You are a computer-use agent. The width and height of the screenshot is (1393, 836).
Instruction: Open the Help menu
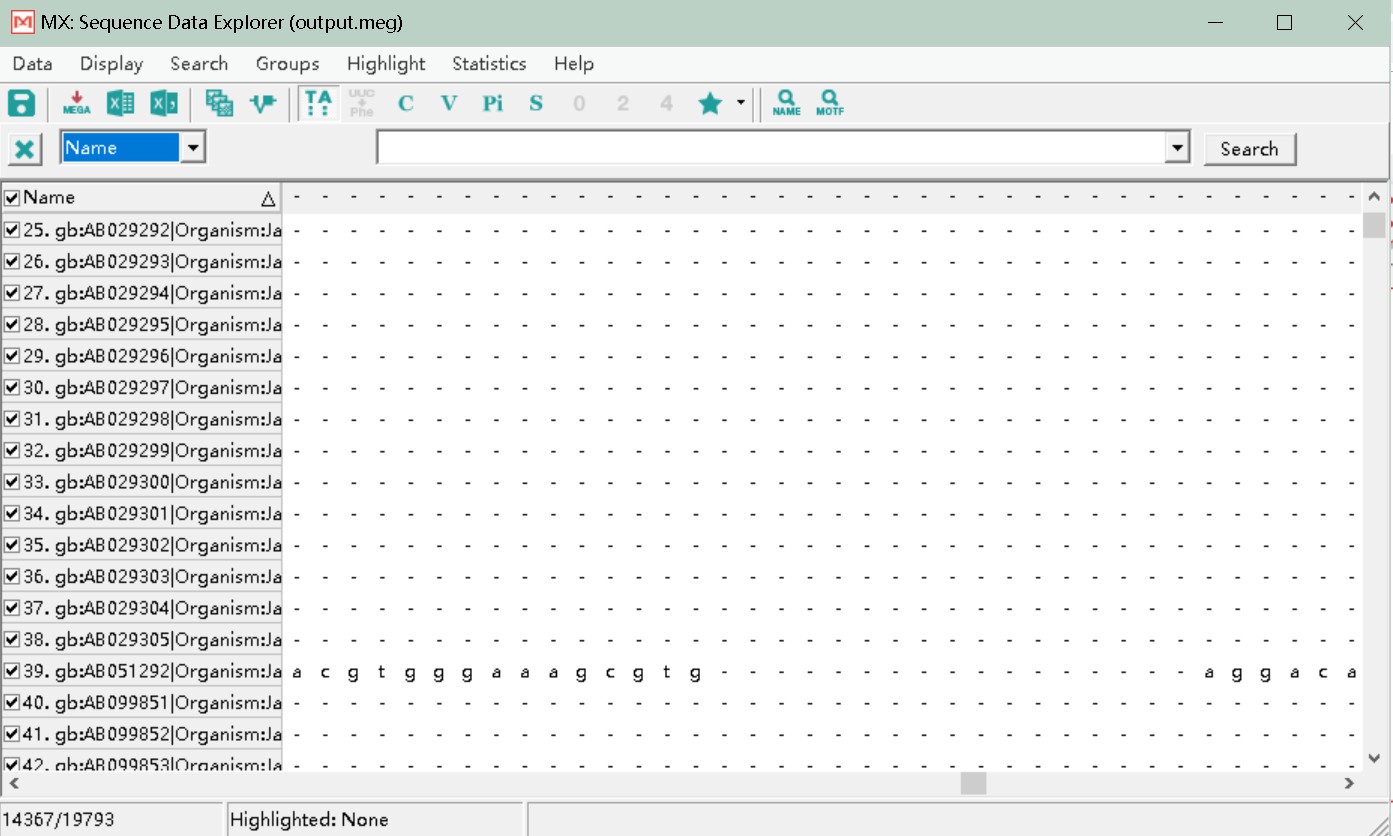coord(574,64)
